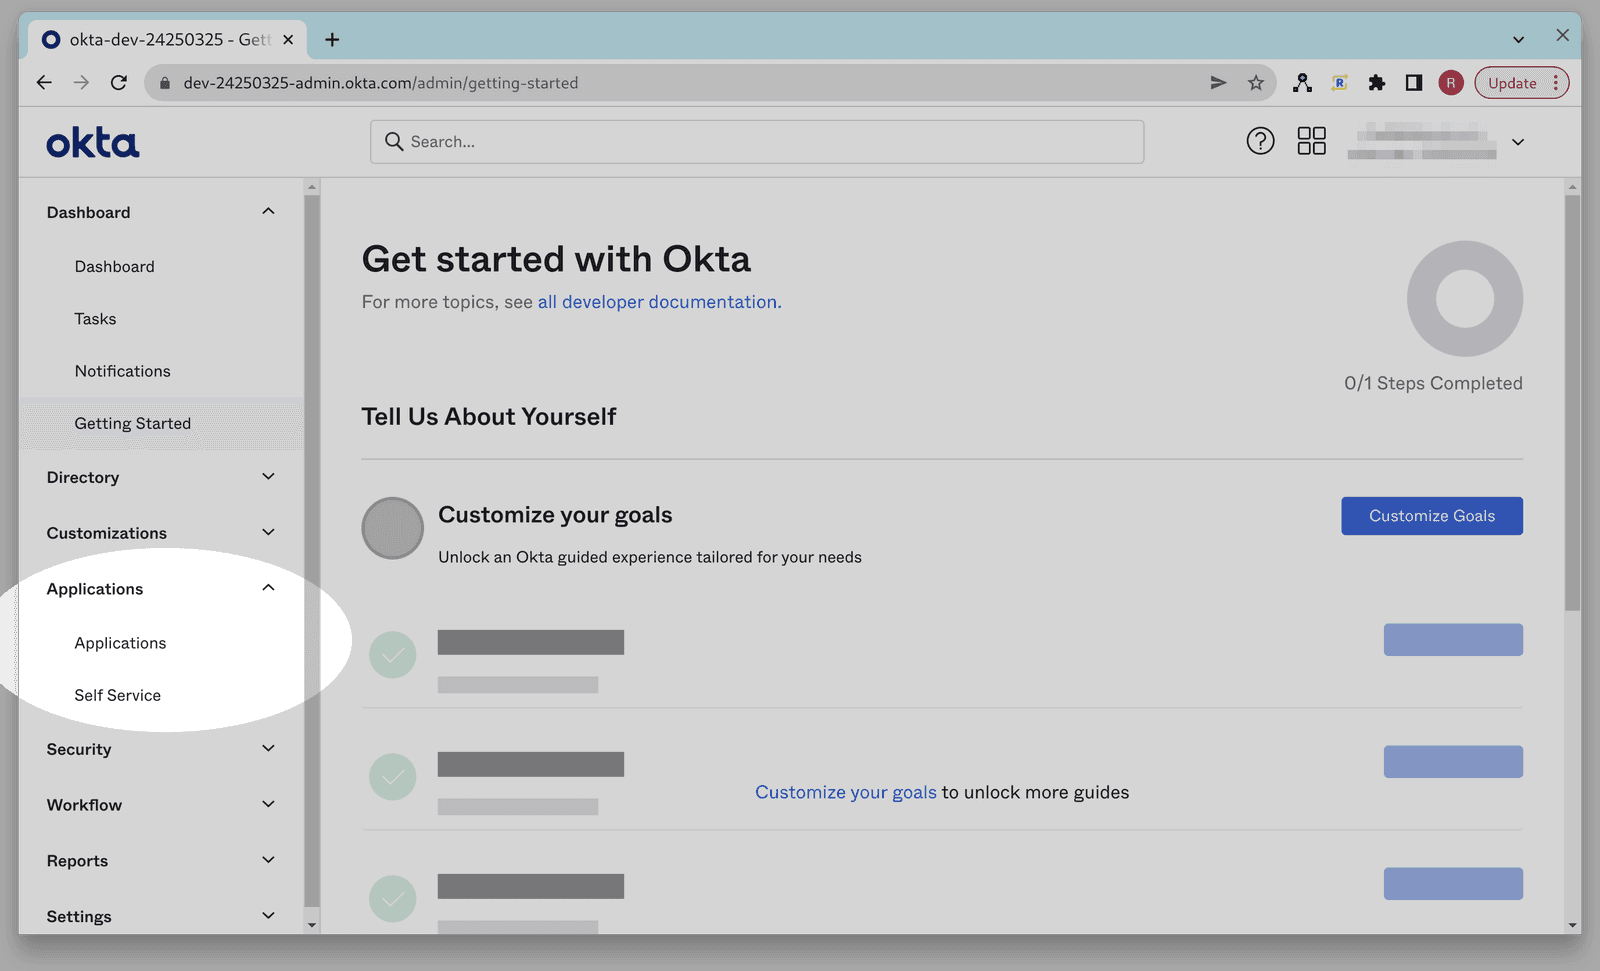Collapse the Dashboard section

tap(268, 211)
